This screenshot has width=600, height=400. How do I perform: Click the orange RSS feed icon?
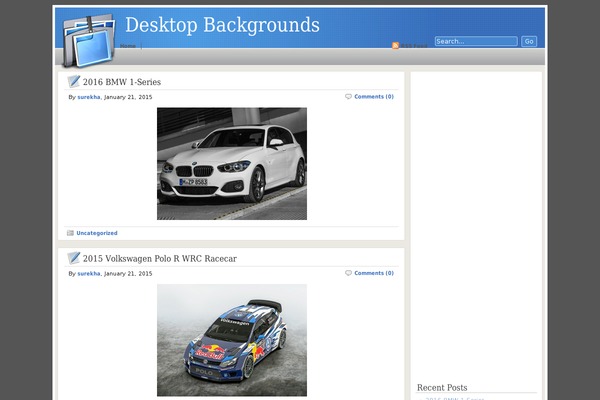click(x=395, y=46)
